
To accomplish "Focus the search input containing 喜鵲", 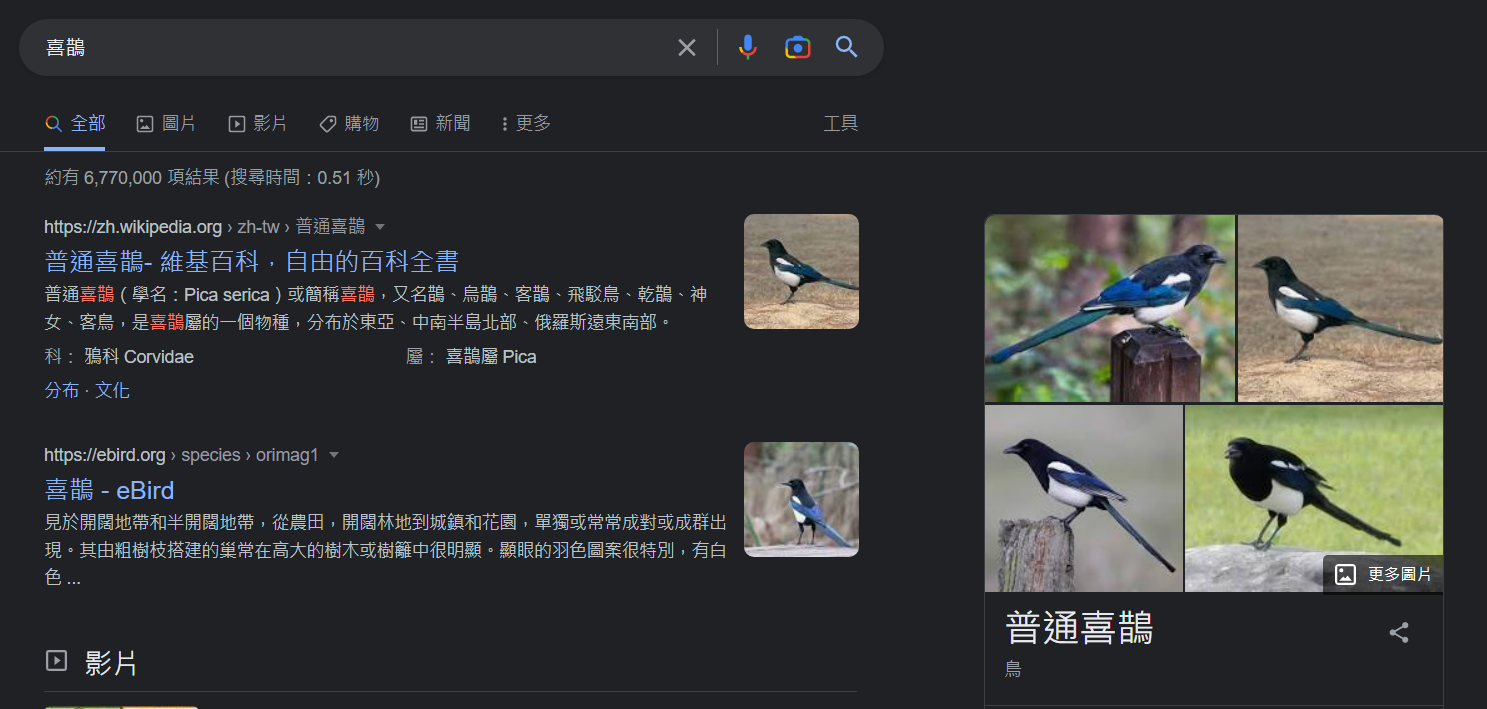I will click(x=350, y=47).
